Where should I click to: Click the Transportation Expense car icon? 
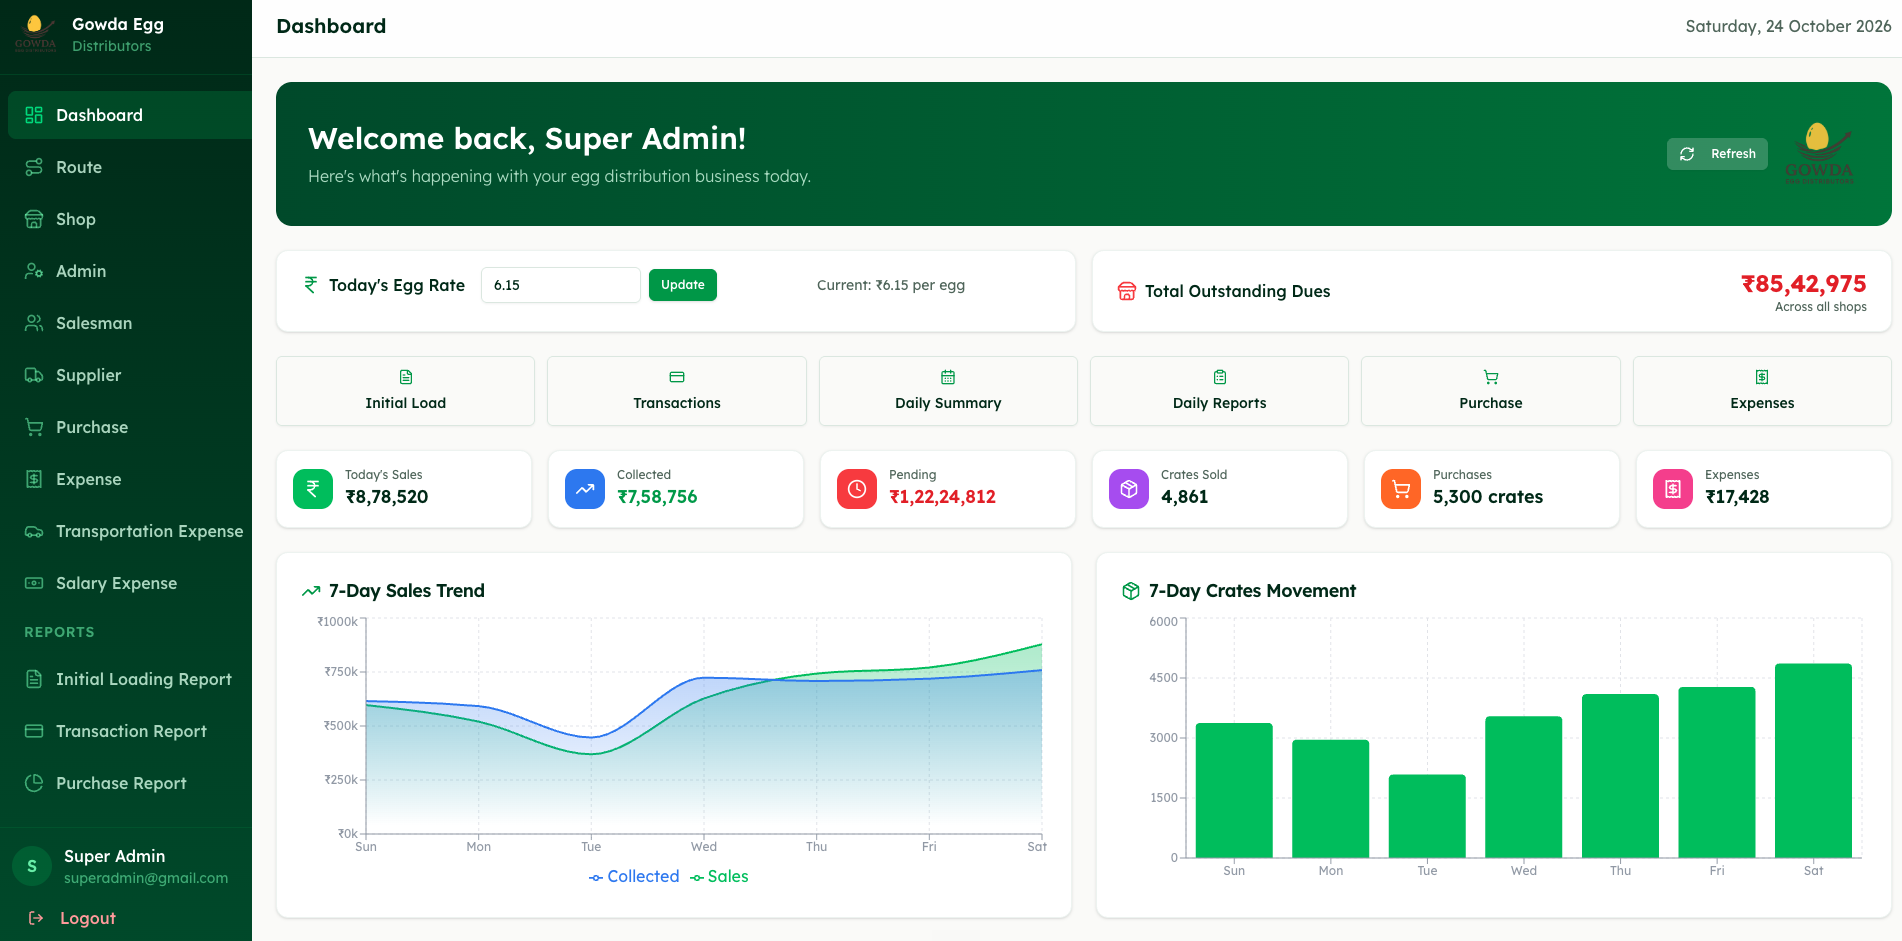pos(34,531)
